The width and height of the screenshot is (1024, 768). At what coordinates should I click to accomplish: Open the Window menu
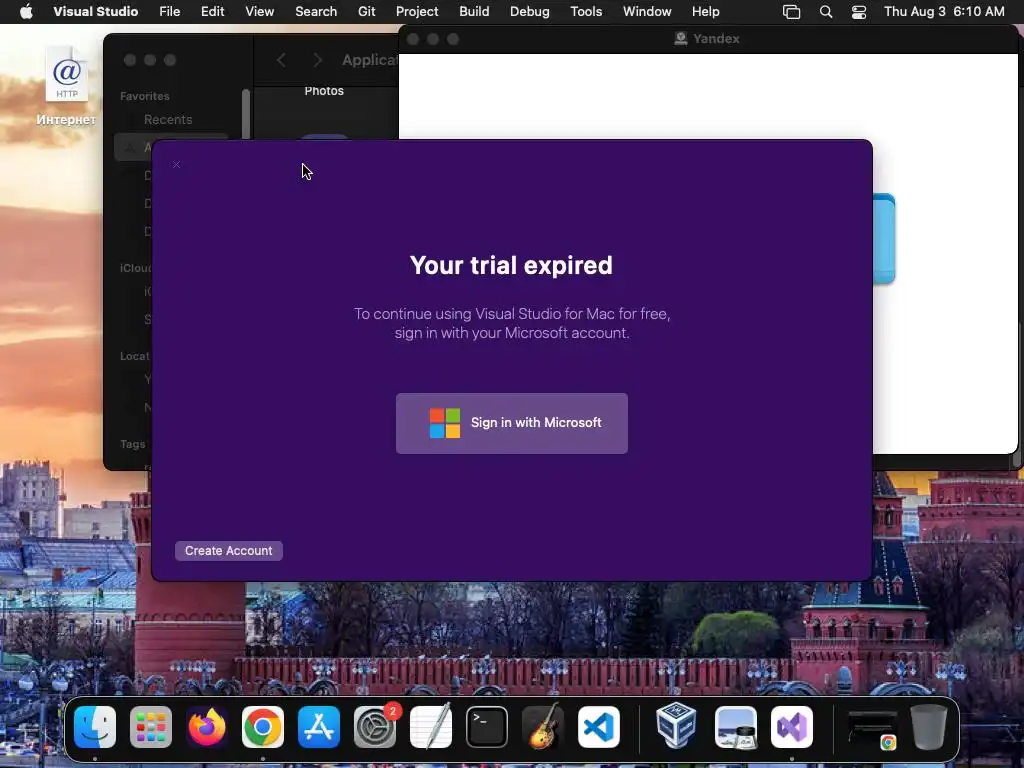tap(647, 11)
